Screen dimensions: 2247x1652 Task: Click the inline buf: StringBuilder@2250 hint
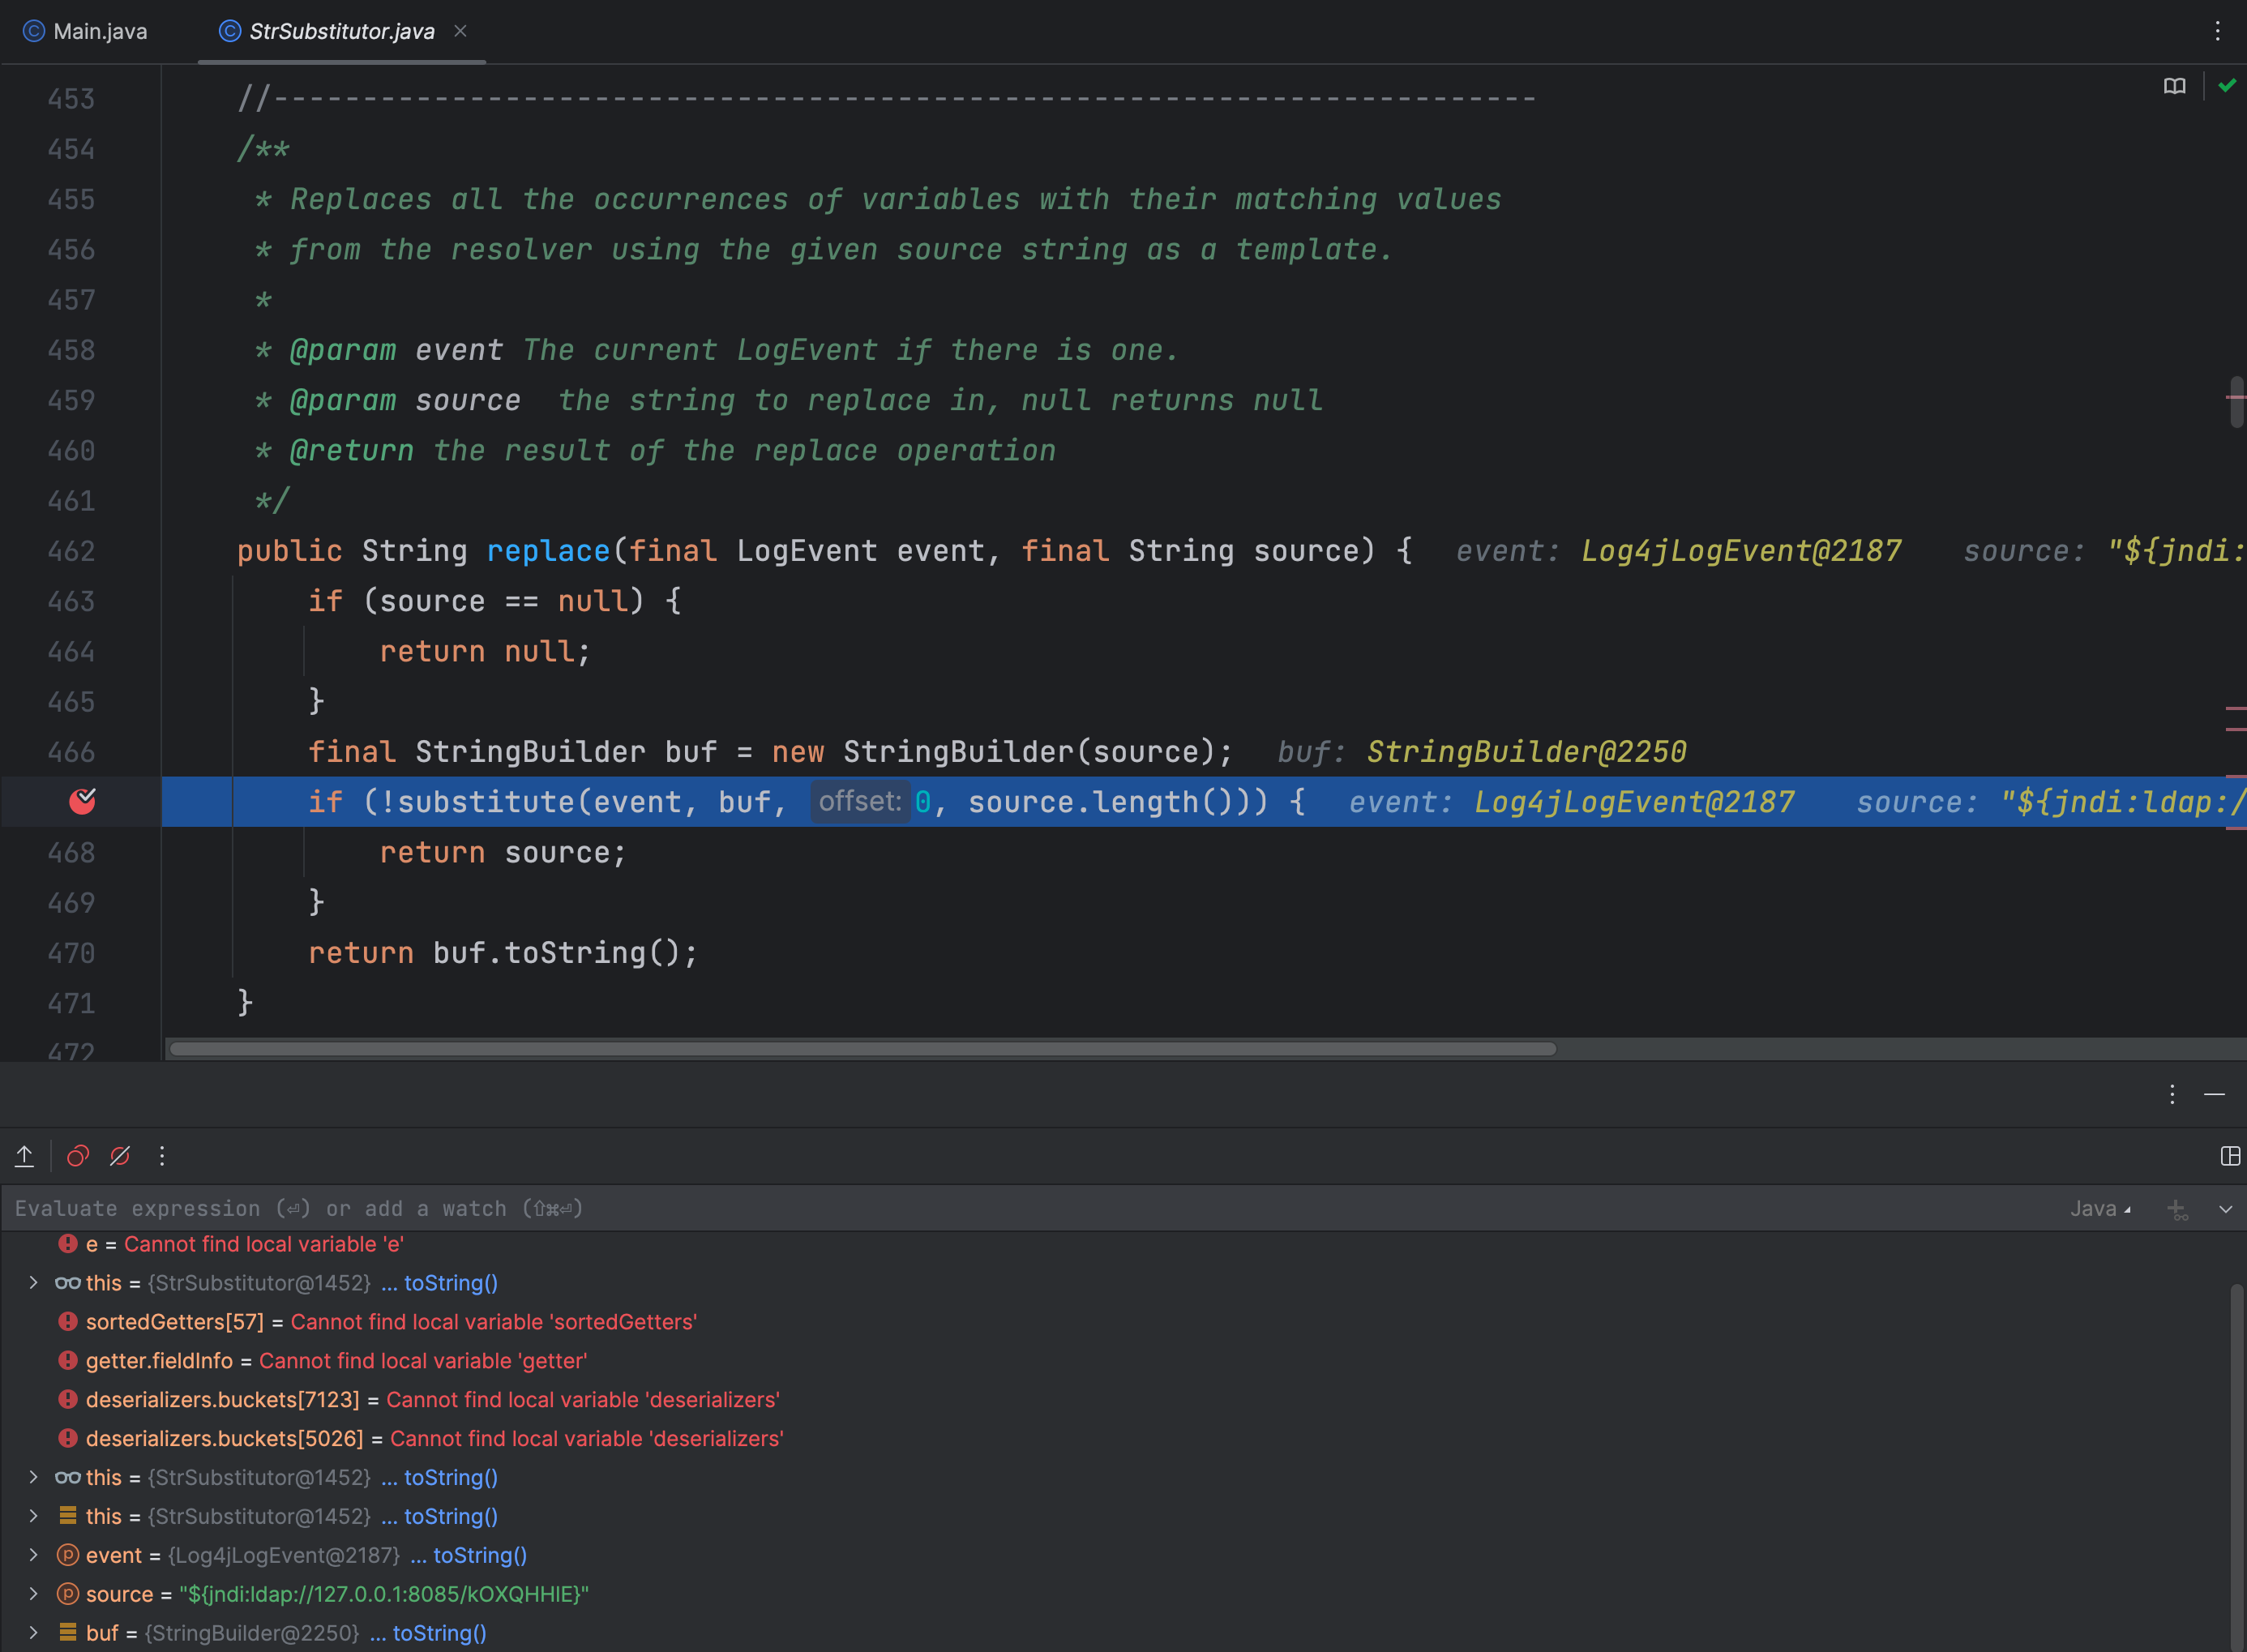click(x=1482, y=752)
